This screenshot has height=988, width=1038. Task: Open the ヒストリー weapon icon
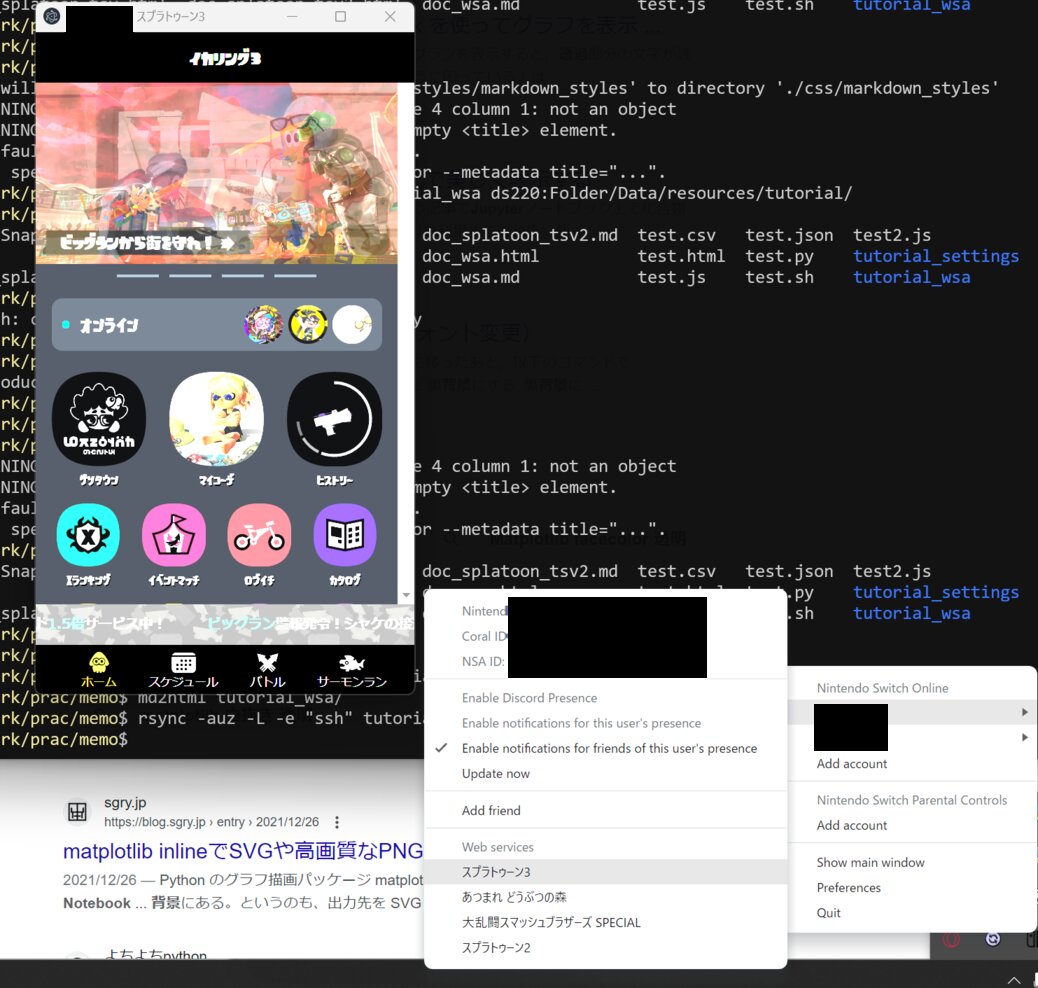click(x=332, y=419)
